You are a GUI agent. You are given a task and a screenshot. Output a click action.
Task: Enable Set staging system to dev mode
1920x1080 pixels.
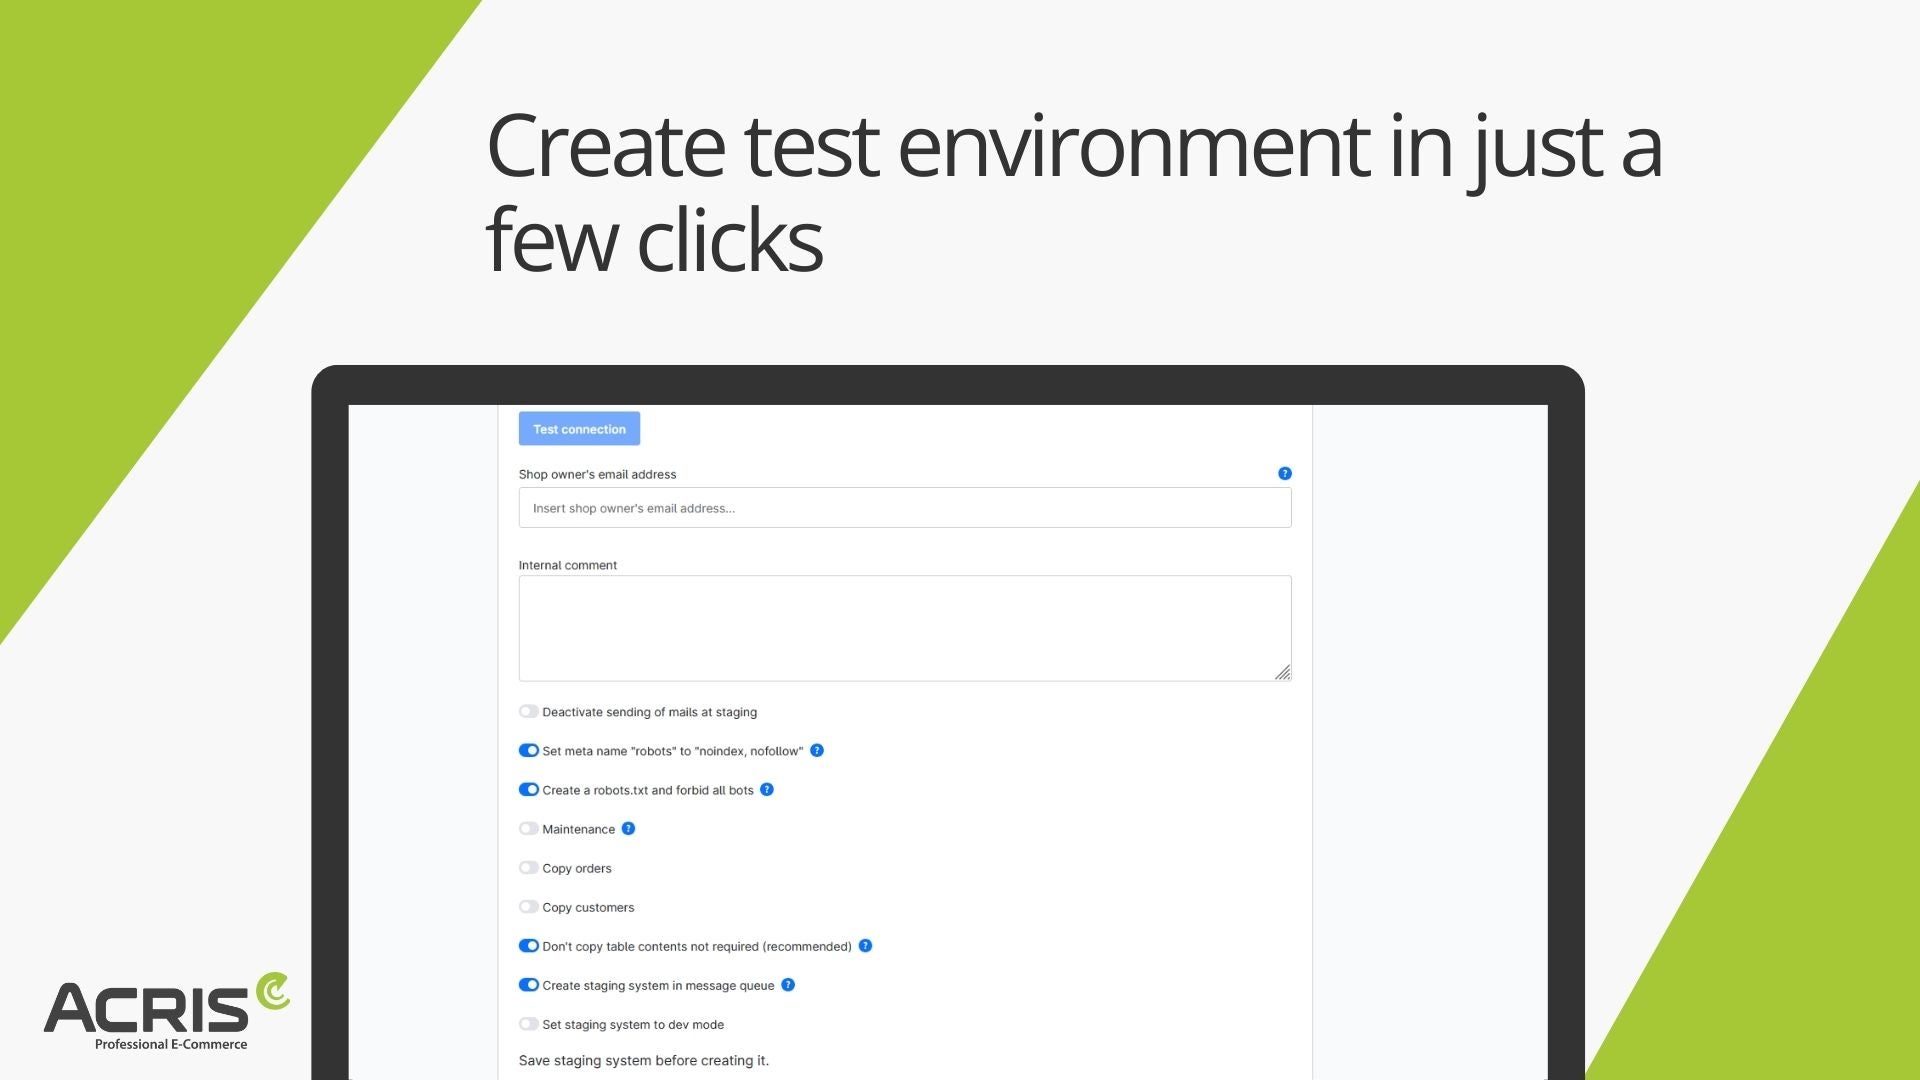528,1024
